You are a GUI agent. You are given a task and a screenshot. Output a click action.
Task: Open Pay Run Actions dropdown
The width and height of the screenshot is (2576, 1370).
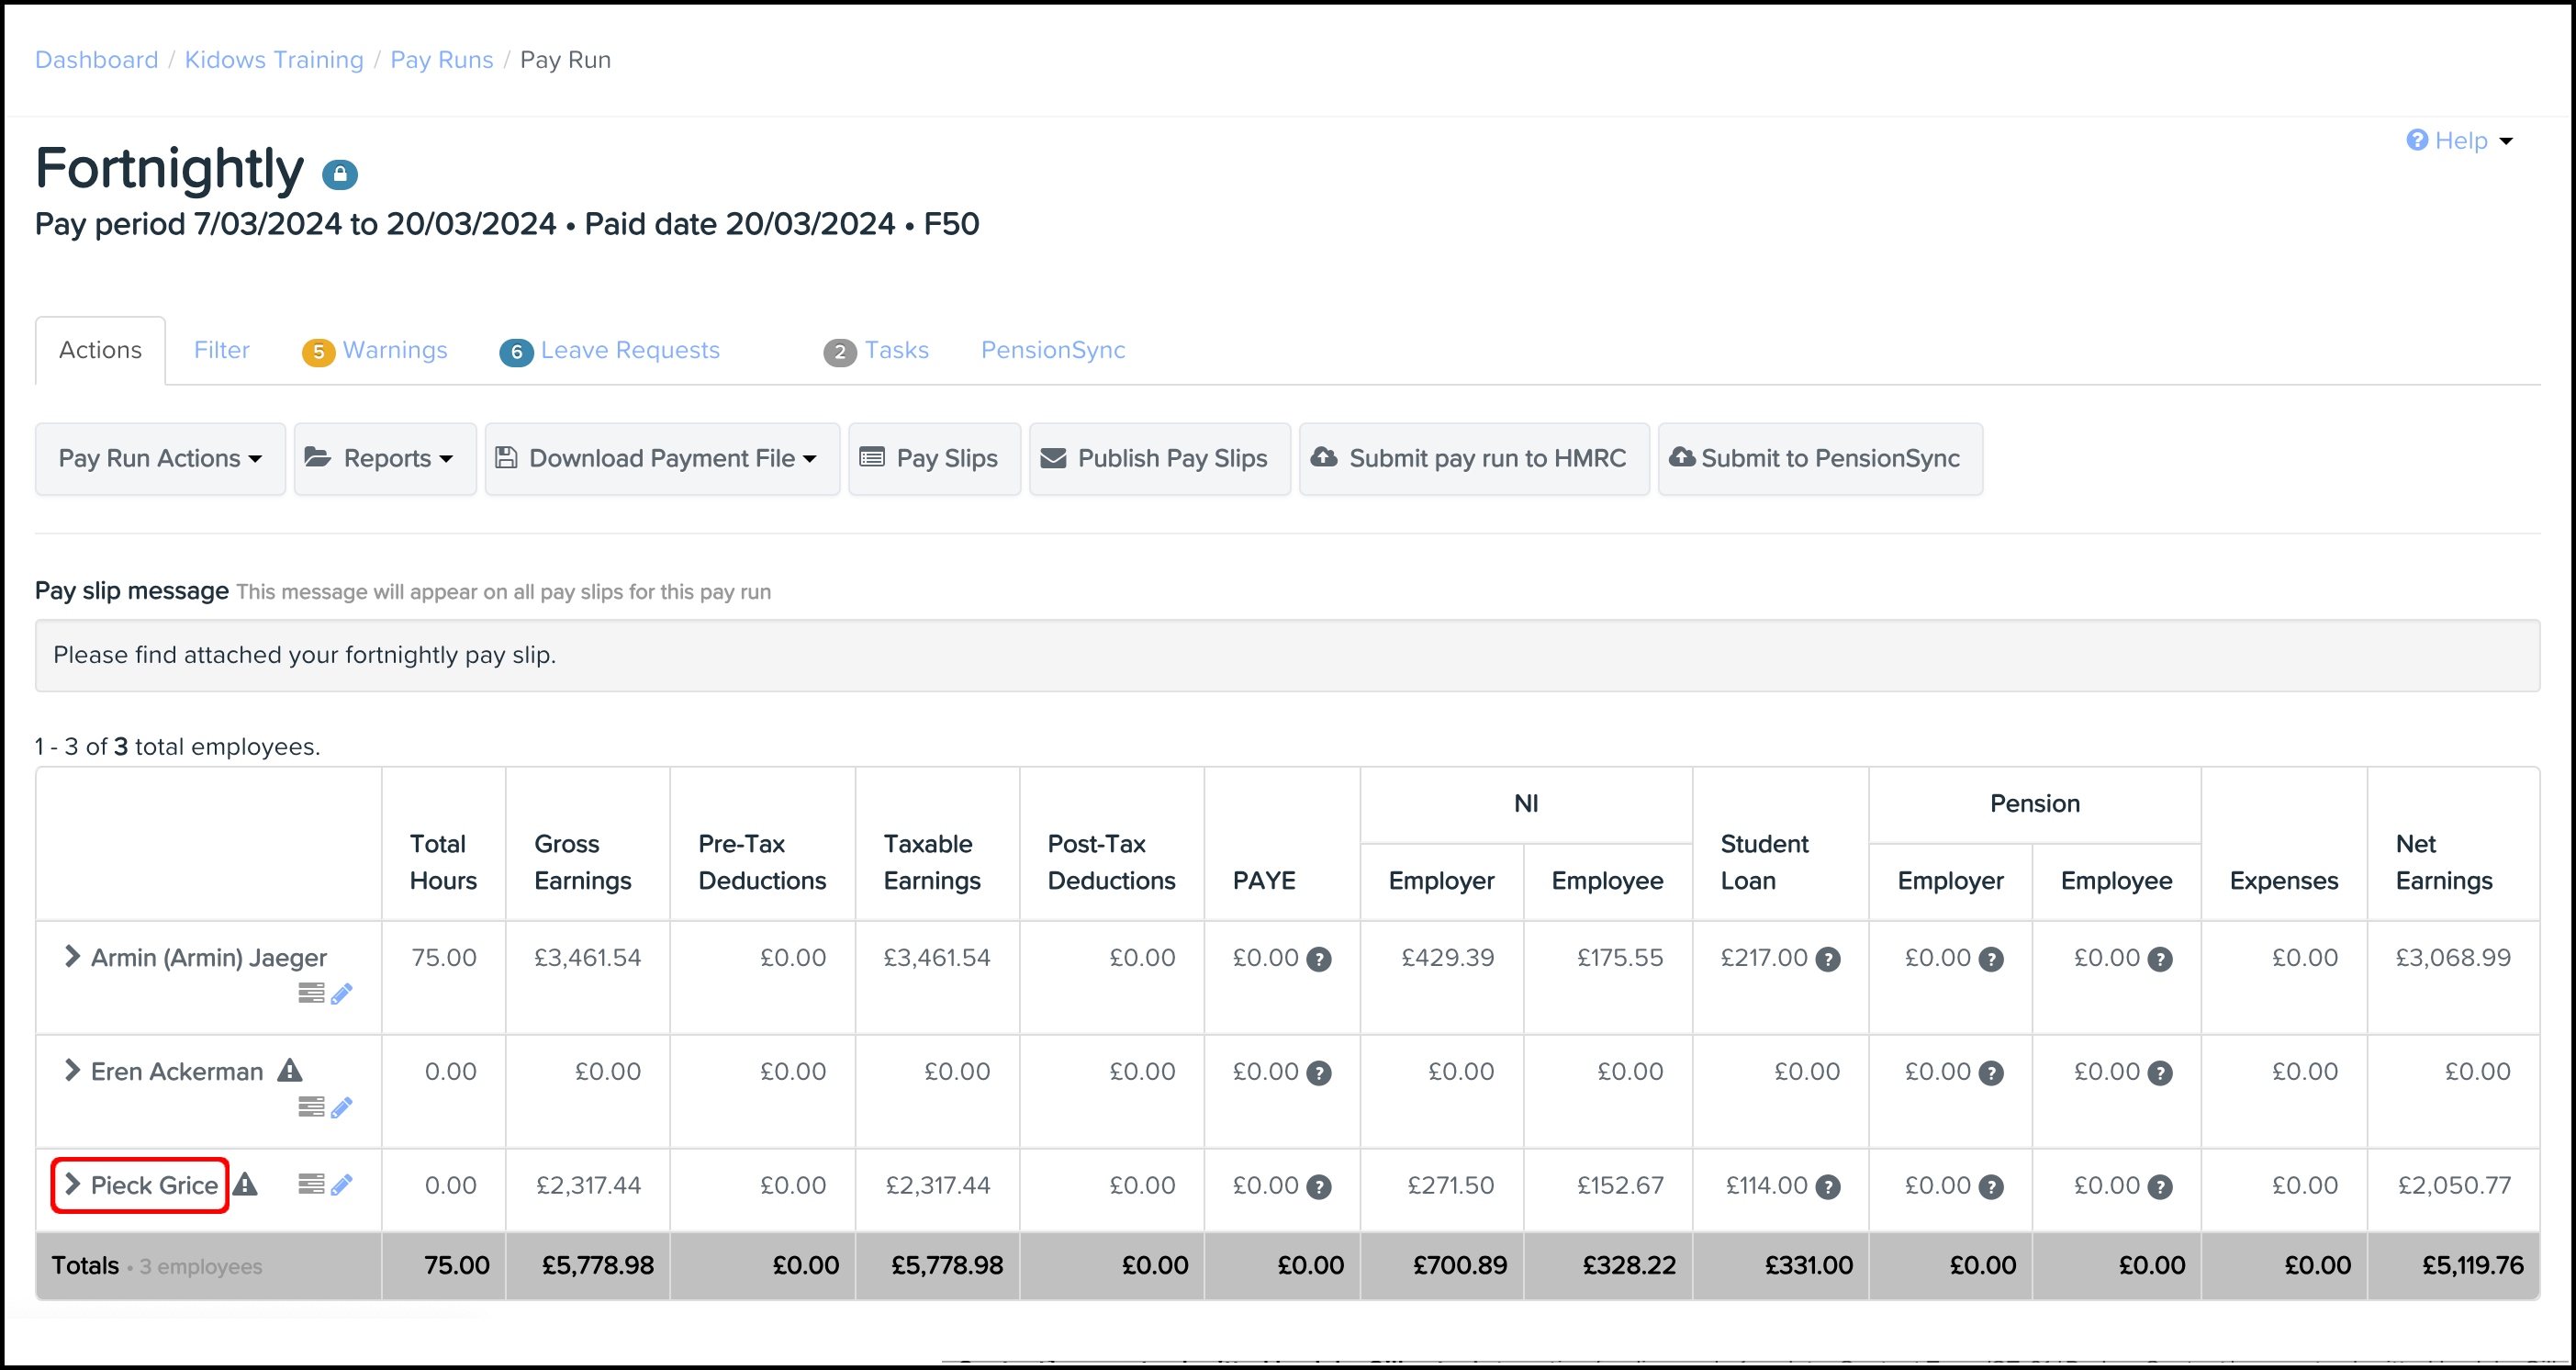coord(160,459)
